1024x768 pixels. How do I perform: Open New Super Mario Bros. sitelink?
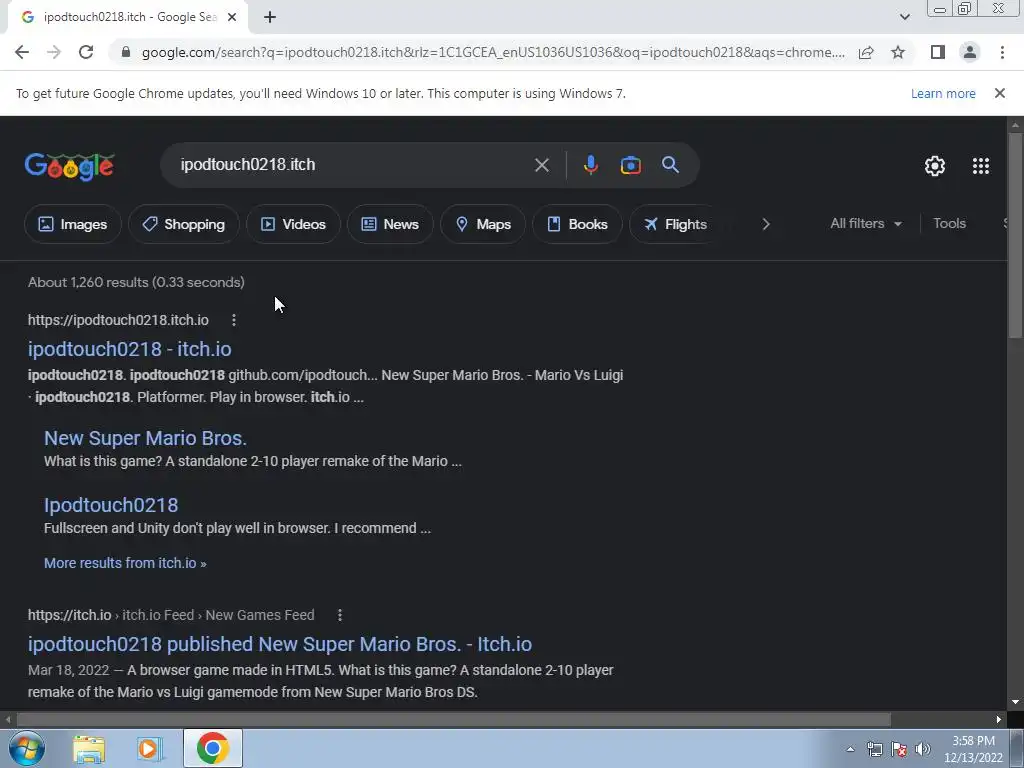(145, 438)
